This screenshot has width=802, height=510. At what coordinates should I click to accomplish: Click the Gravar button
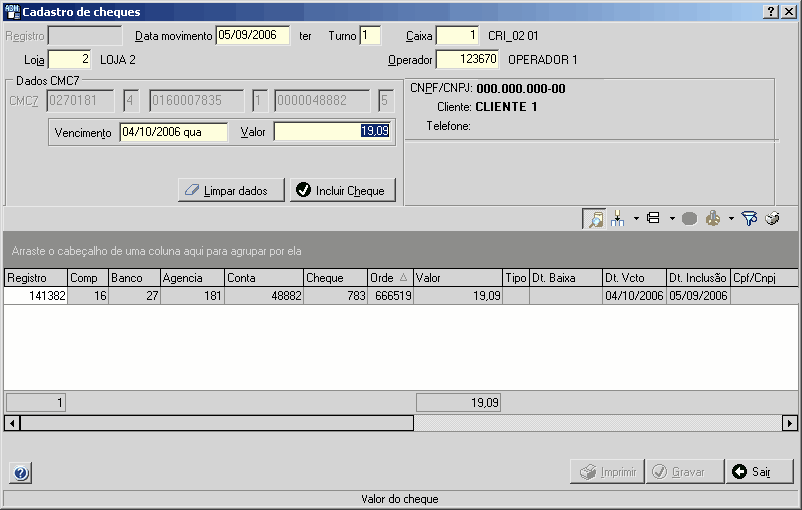pos(685,471)
